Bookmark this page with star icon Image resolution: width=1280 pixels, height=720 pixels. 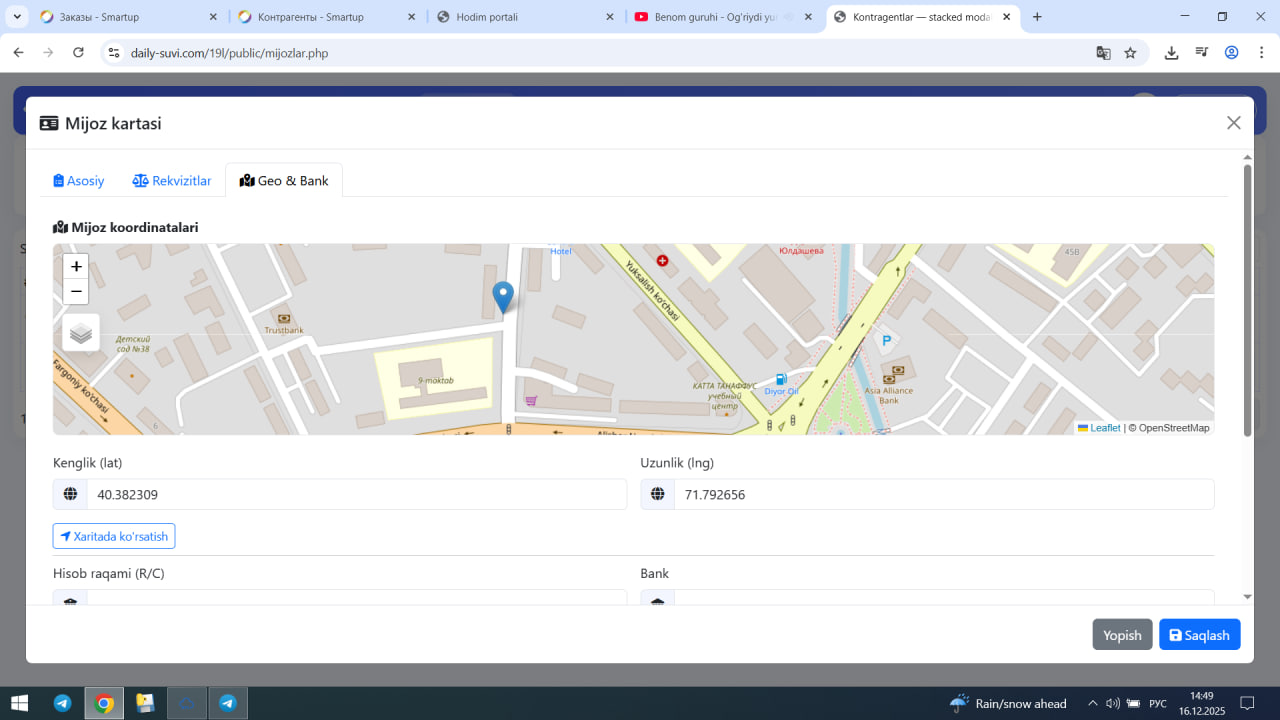[x=1130, y=53]
